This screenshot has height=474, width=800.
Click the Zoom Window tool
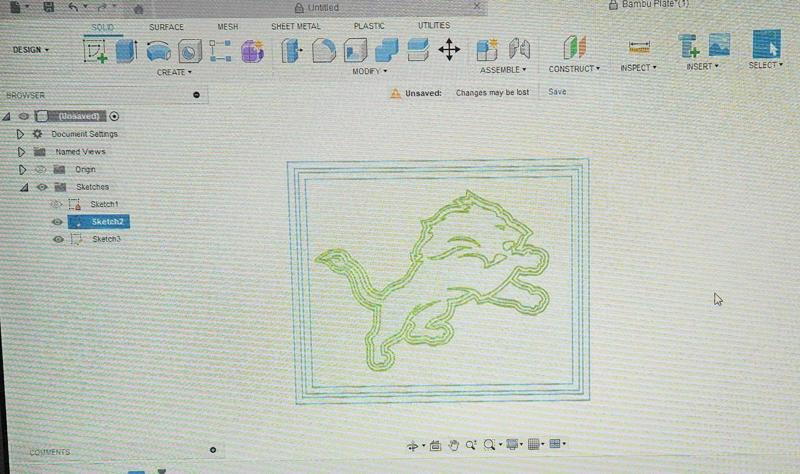pyautogui.click(x=471, y=444)
